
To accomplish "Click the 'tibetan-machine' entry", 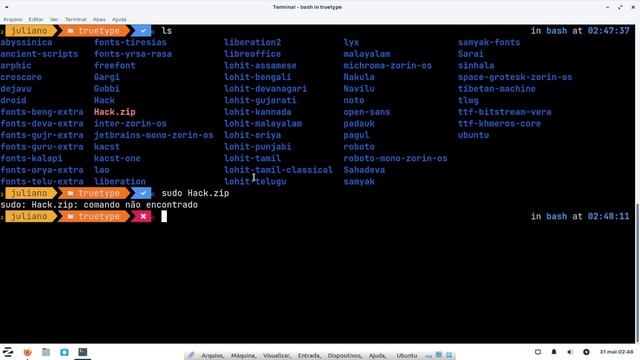I will pos(497,89).
